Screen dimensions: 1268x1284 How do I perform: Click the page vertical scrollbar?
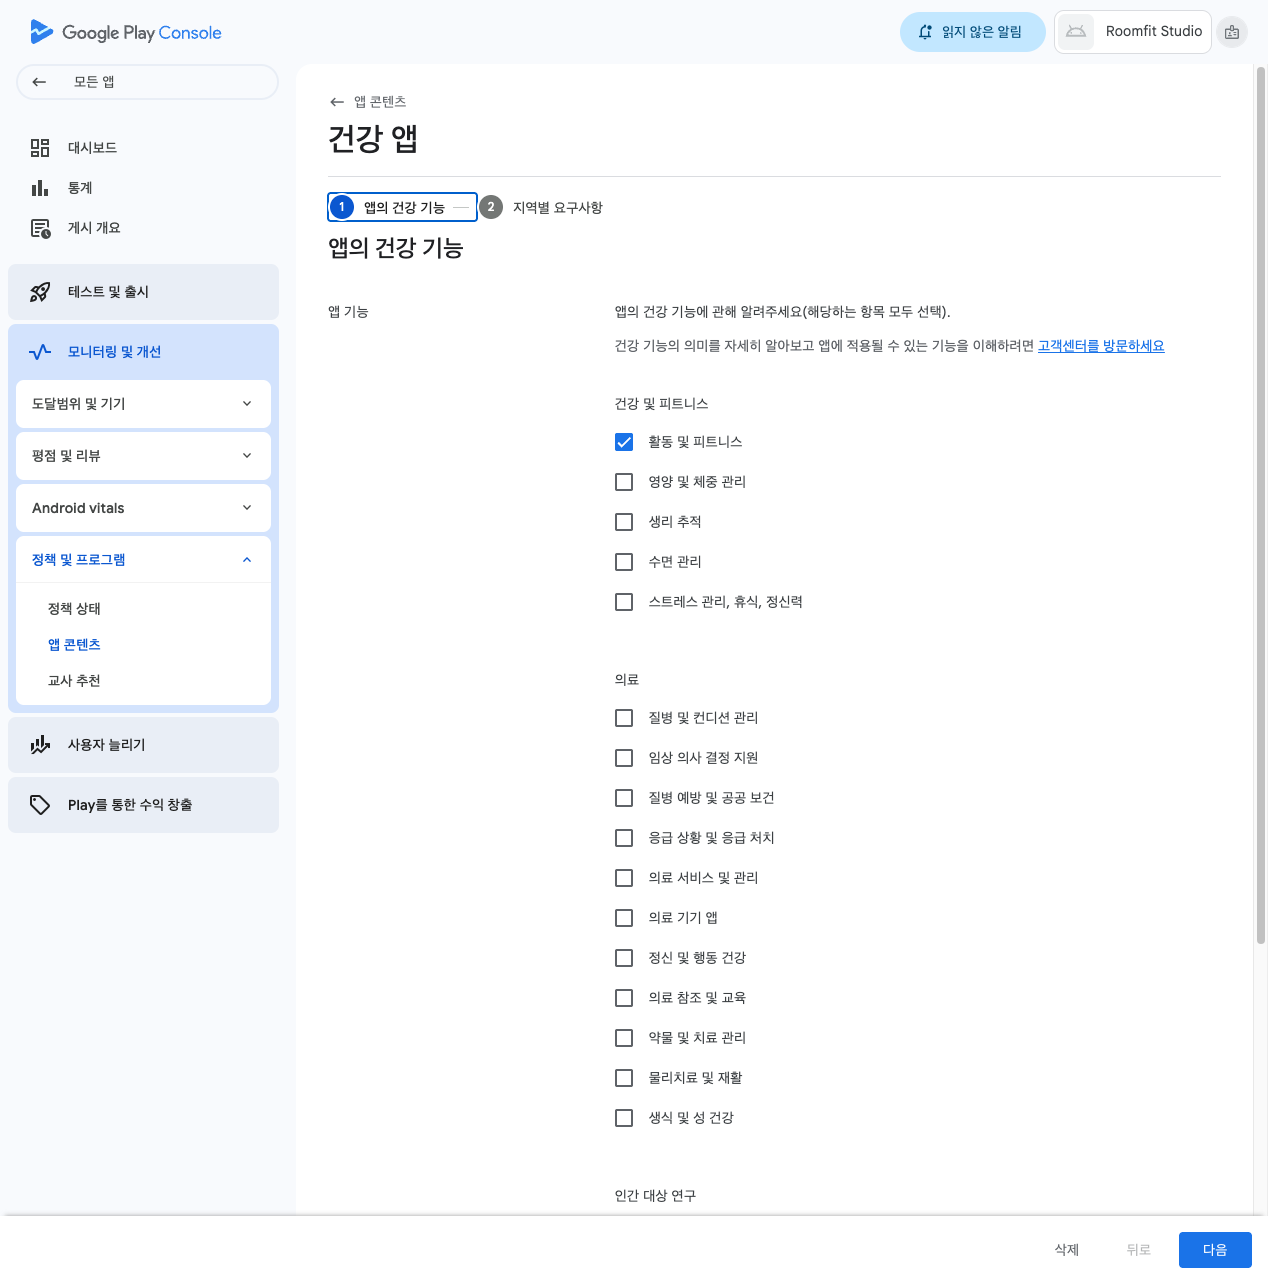click(x=1260, y=500)
